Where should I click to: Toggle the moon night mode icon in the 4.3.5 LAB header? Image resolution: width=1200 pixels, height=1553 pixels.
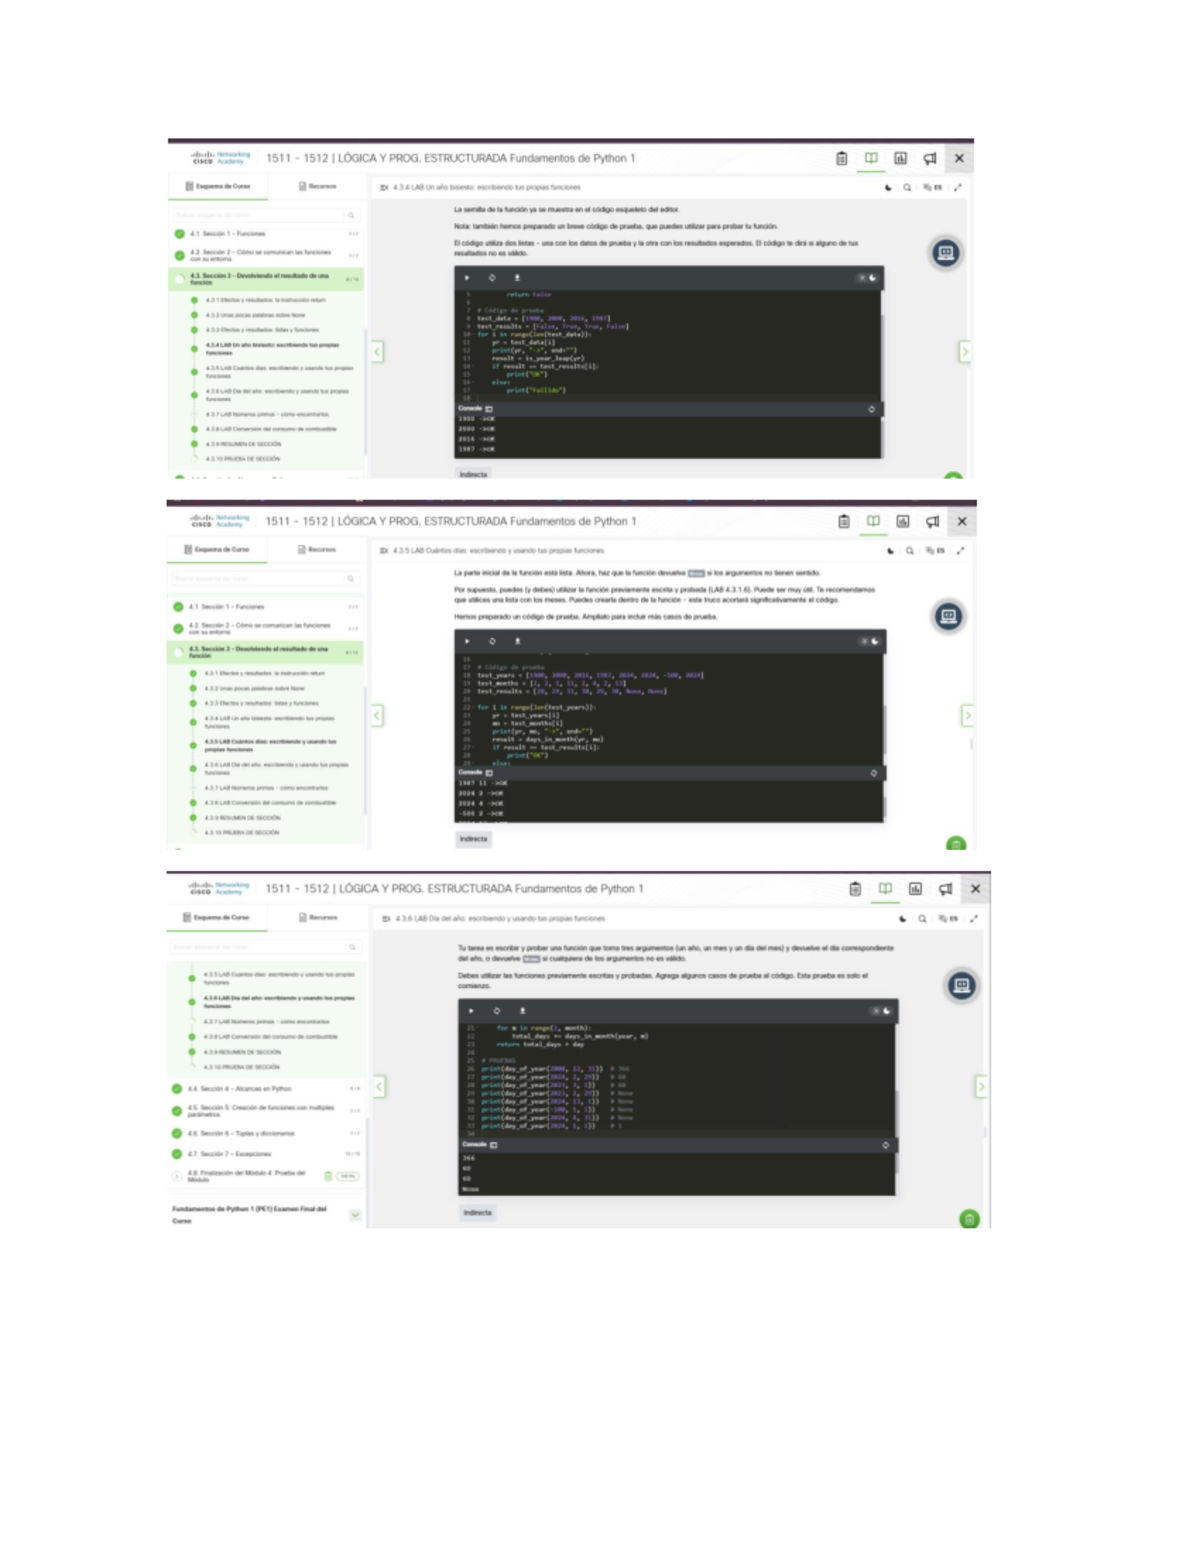point(890,551)
